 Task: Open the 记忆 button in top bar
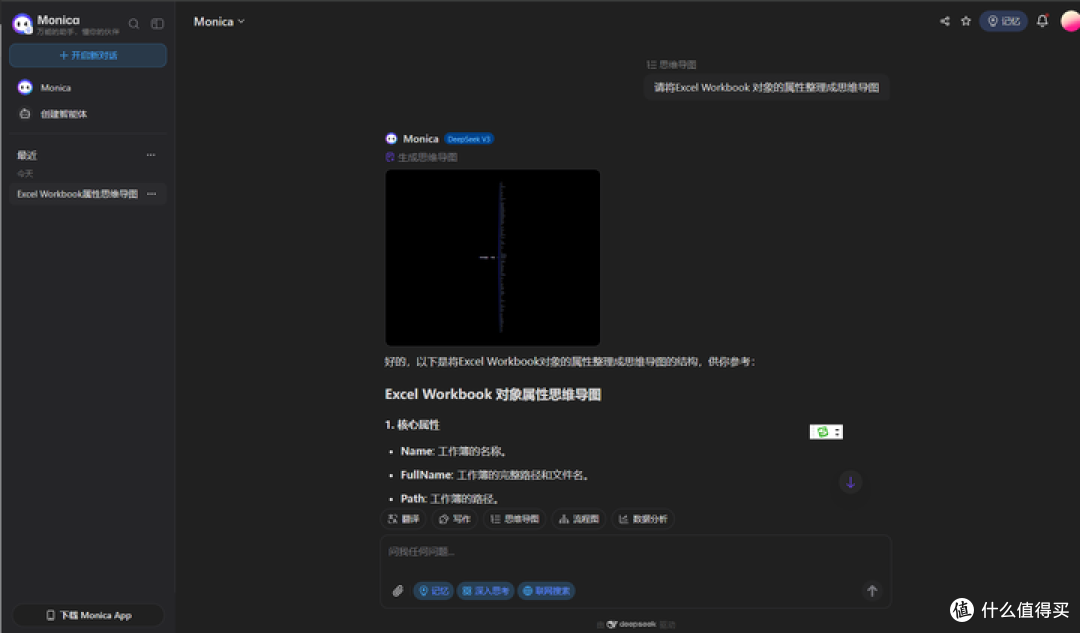click(1003, 21)
